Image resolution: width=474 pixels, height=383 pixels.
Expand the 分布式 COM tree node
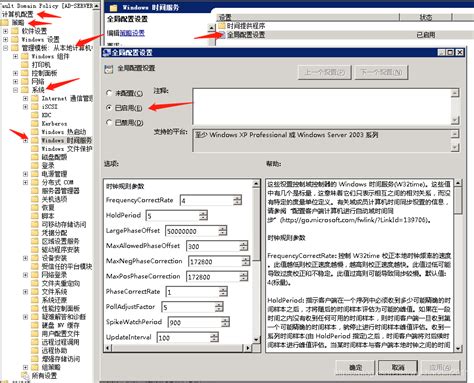tap(25, 182)
